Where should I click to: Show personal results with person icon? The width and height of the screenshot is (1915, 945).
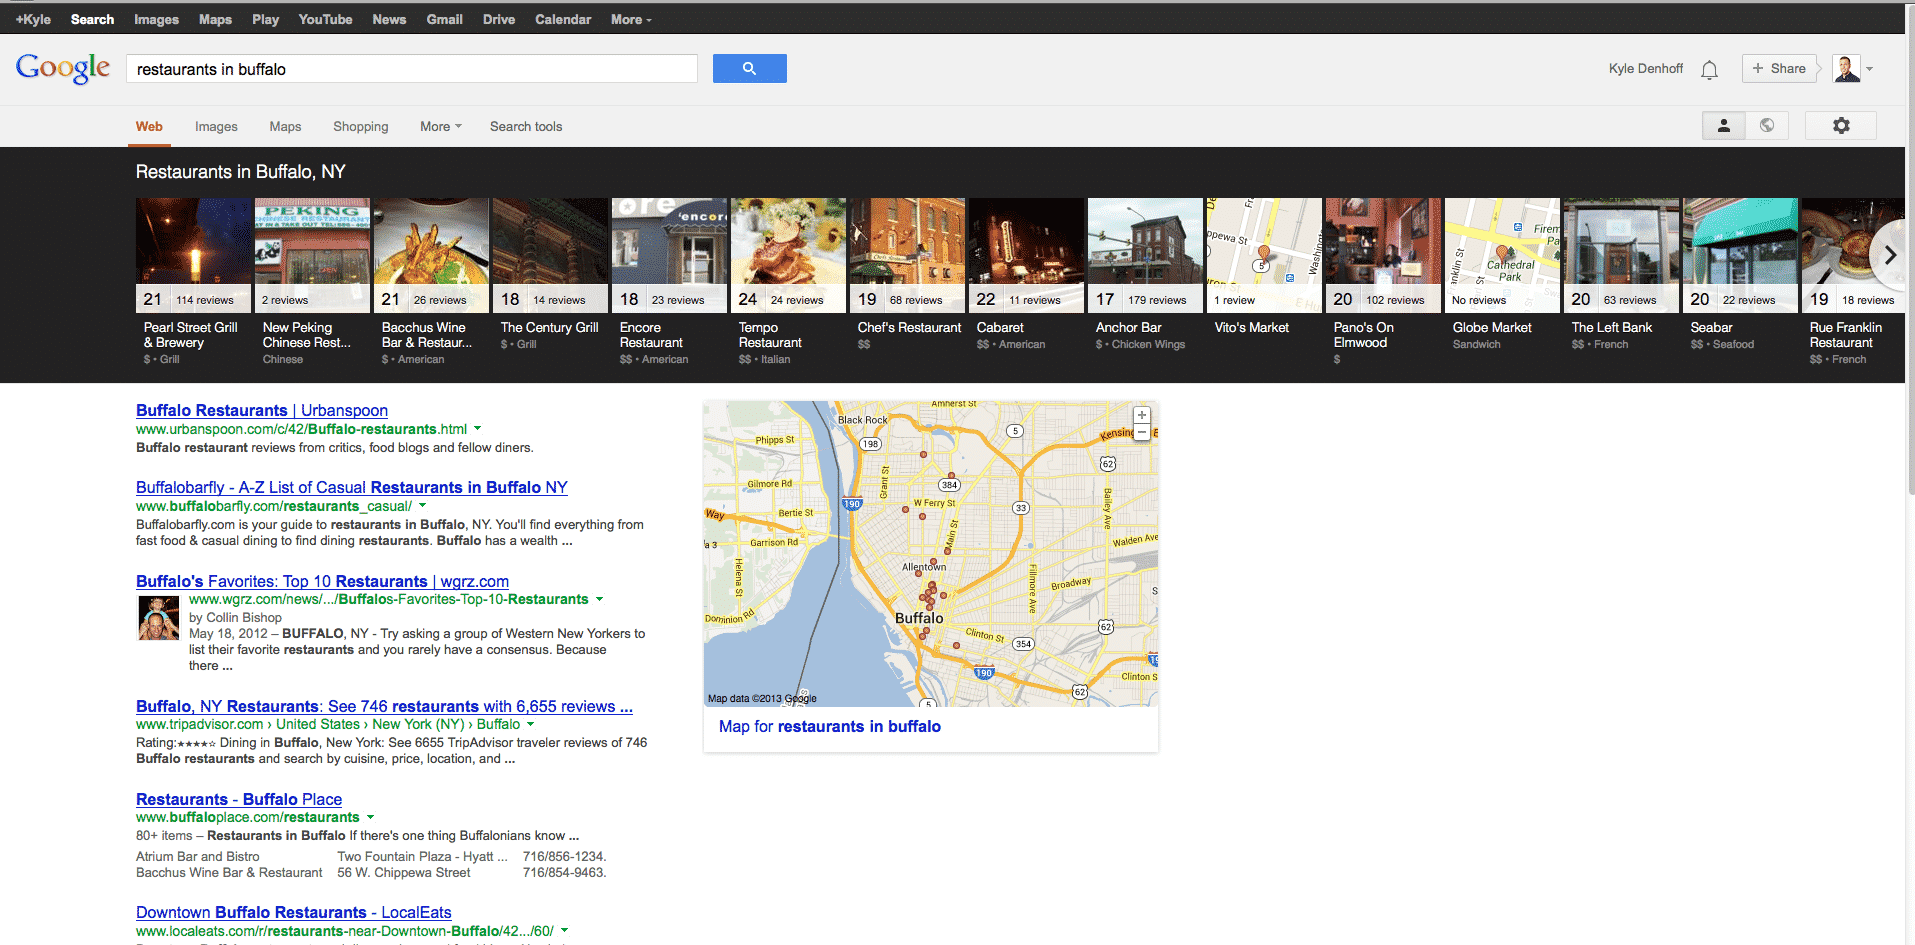[x=1724, y=126]
